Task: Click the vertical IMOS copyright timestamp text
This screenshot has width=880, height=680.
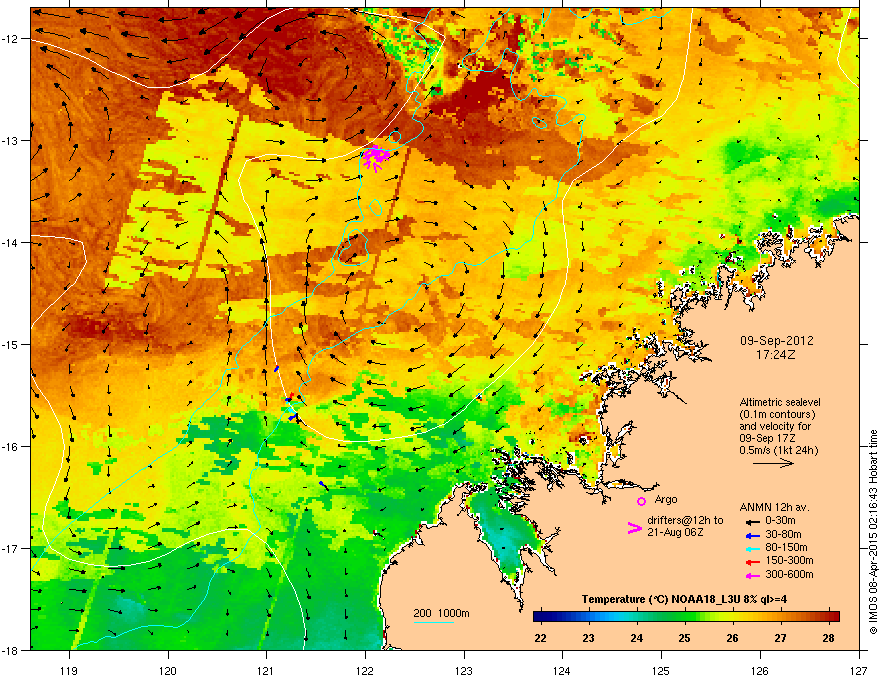Action: (x=873, y=532)
